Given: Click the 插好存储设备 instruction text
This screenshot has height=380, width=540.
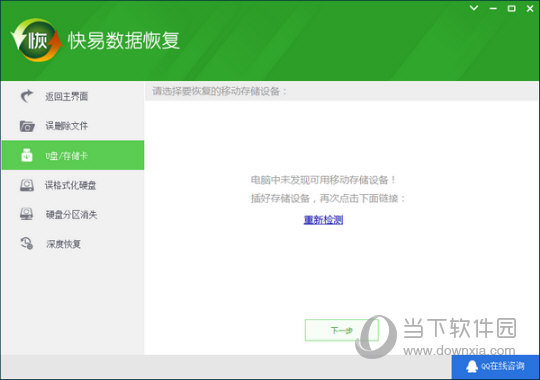Looking at the screenshot, I should 328,198.
